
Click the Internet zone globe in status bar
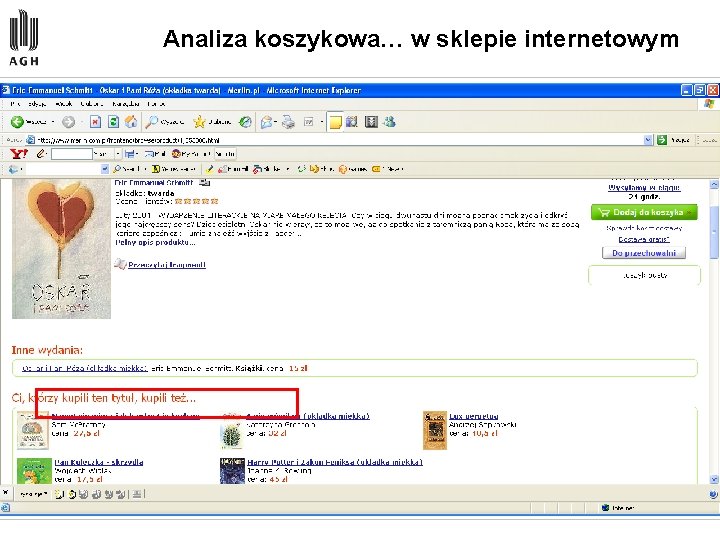pos(605,507)
